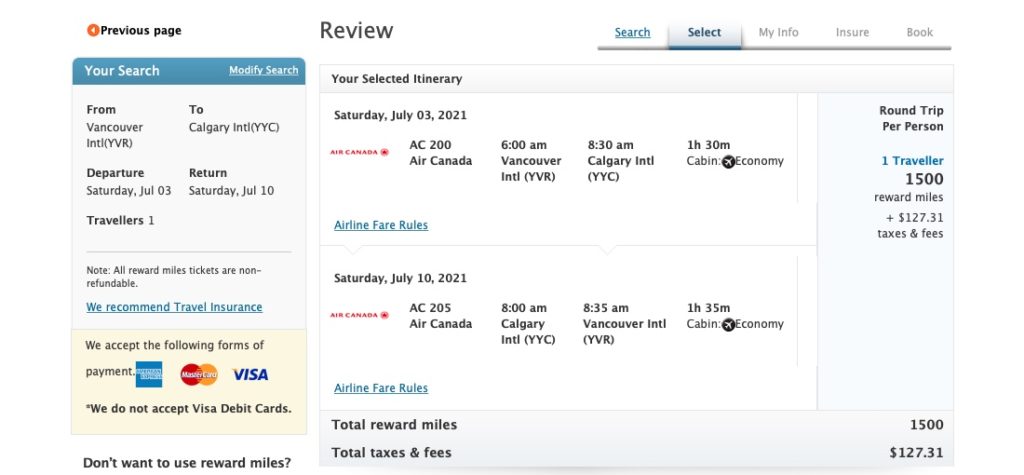
Task: Click the VISA logo
Action: click(x=250, y=374)
